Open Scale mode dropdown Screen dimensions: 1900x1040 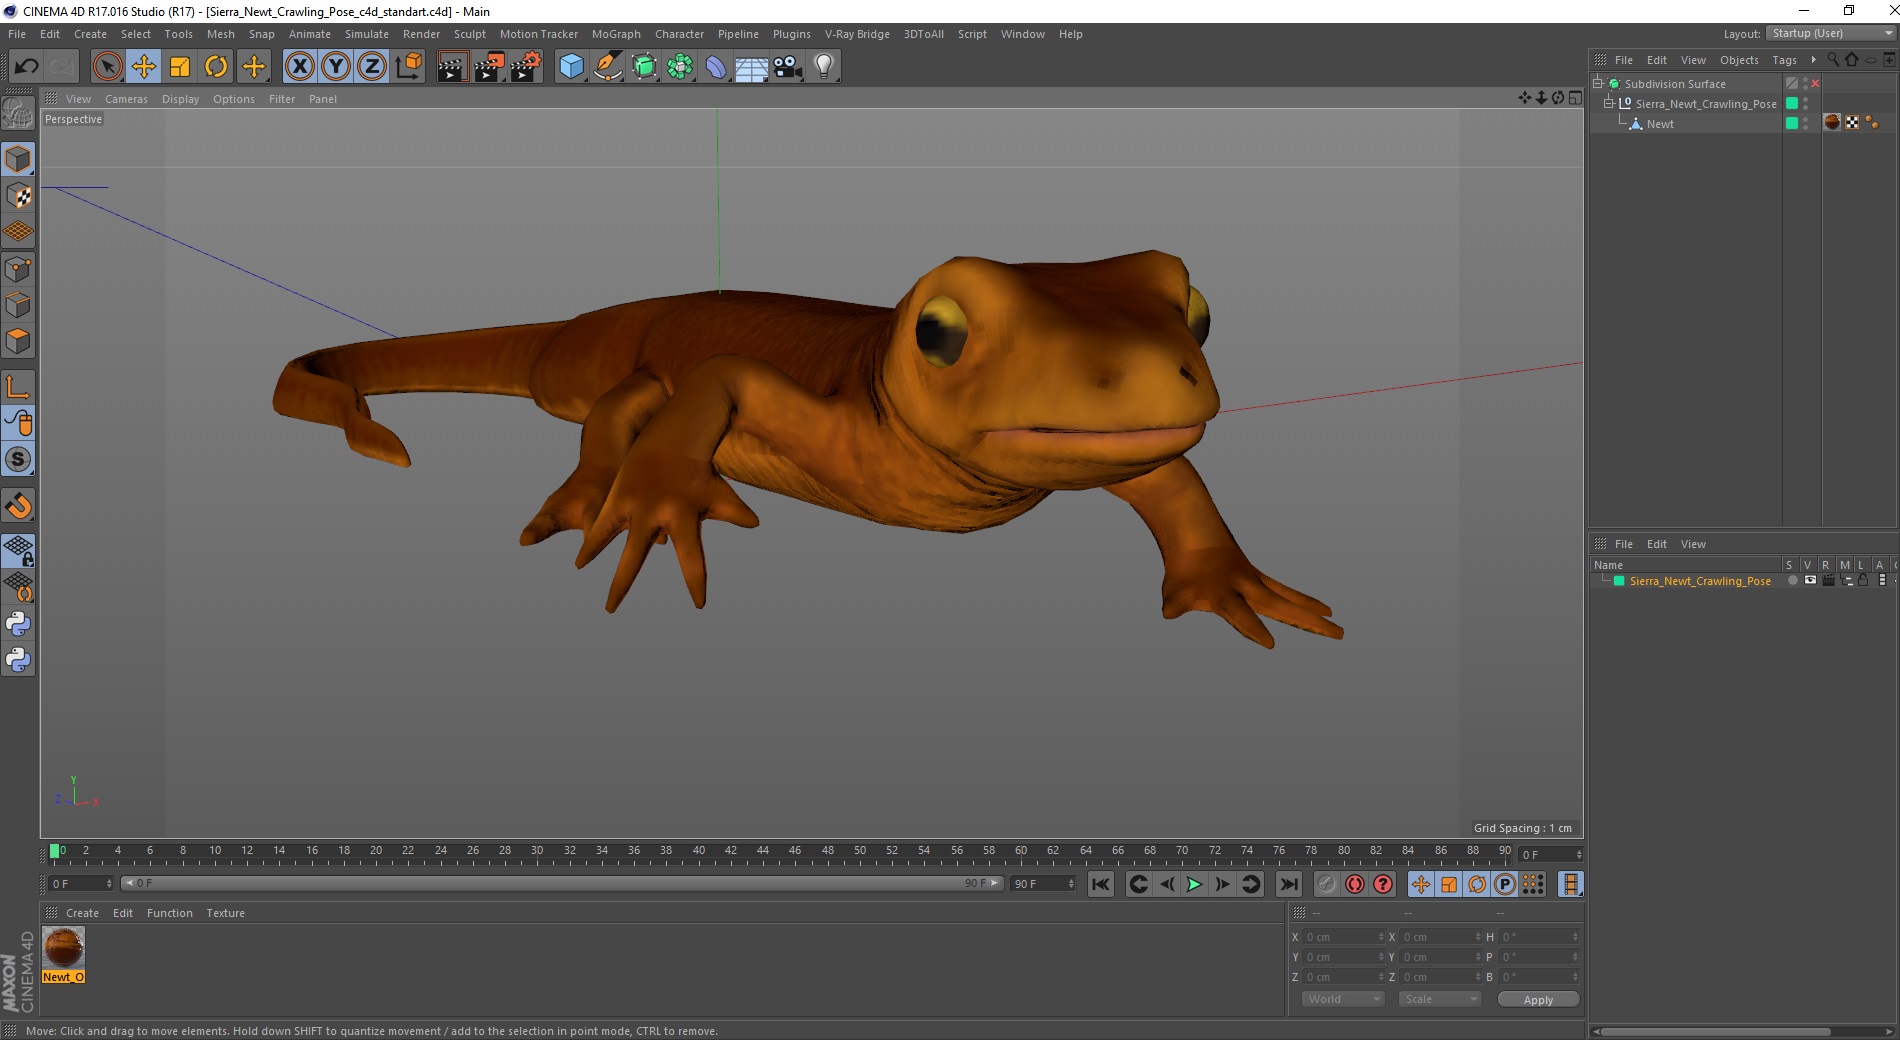pyautogui.click(x=1439, y=999)
